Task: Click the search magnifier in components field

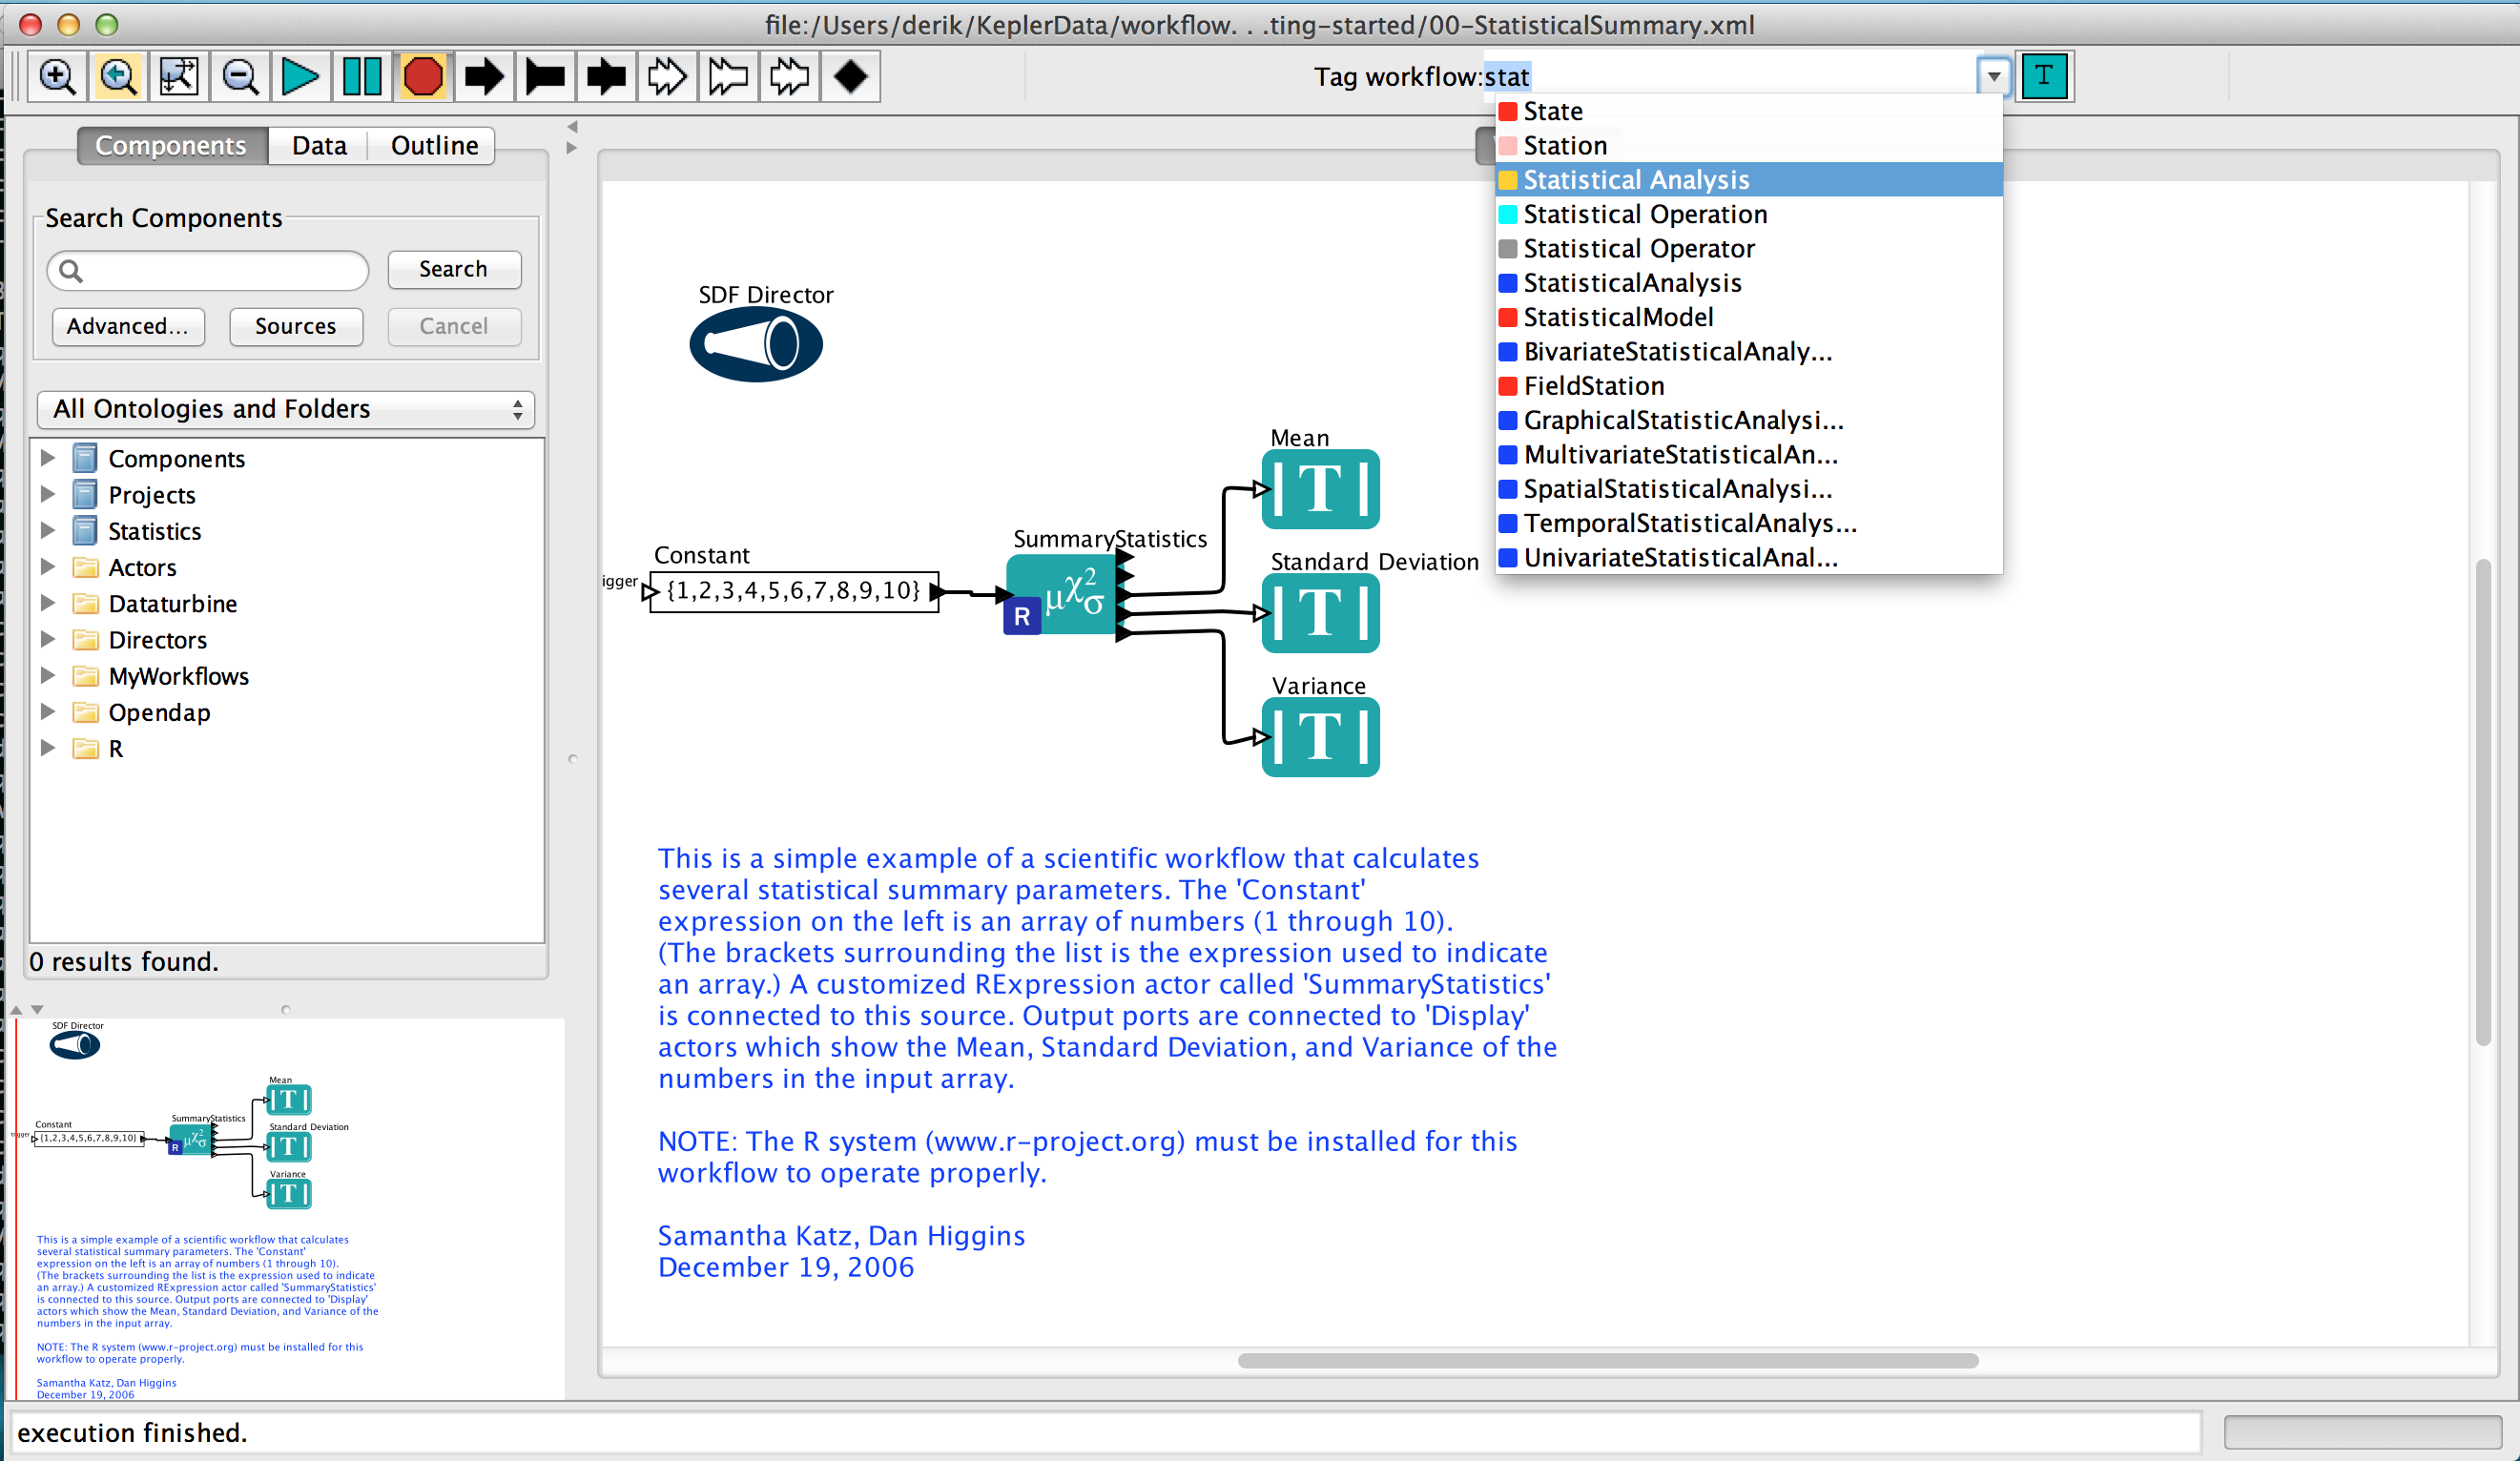Action: click(70, 270)
